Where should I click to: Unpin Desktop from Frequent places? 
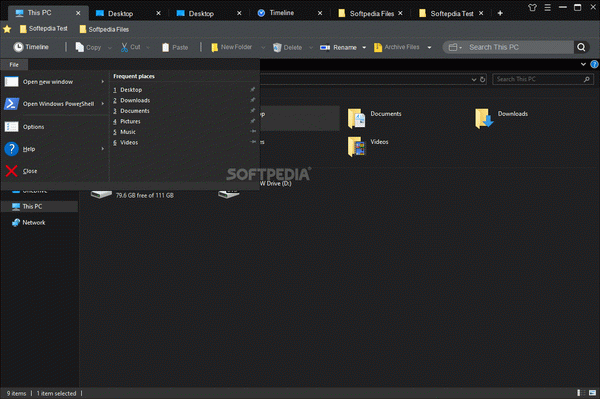click(x=253, y=90)
